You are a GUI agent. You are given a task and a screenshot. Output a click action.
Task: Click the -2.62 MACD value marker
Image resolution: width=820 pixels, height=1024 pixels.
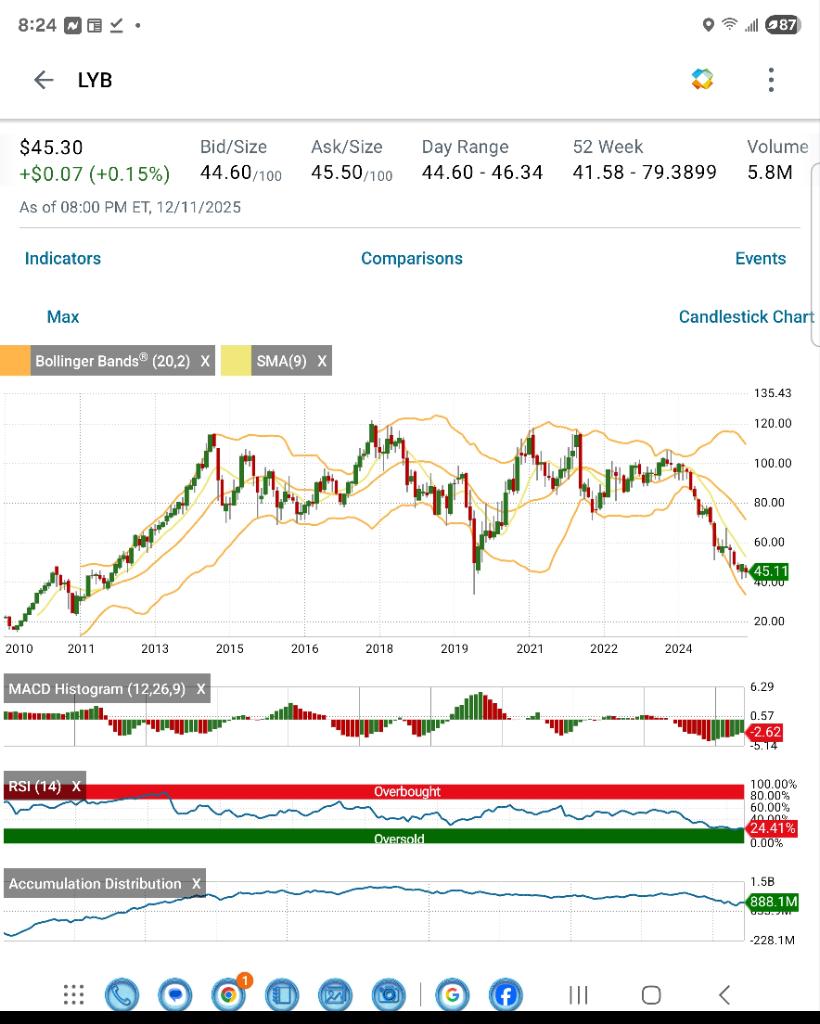click(764, 732)
